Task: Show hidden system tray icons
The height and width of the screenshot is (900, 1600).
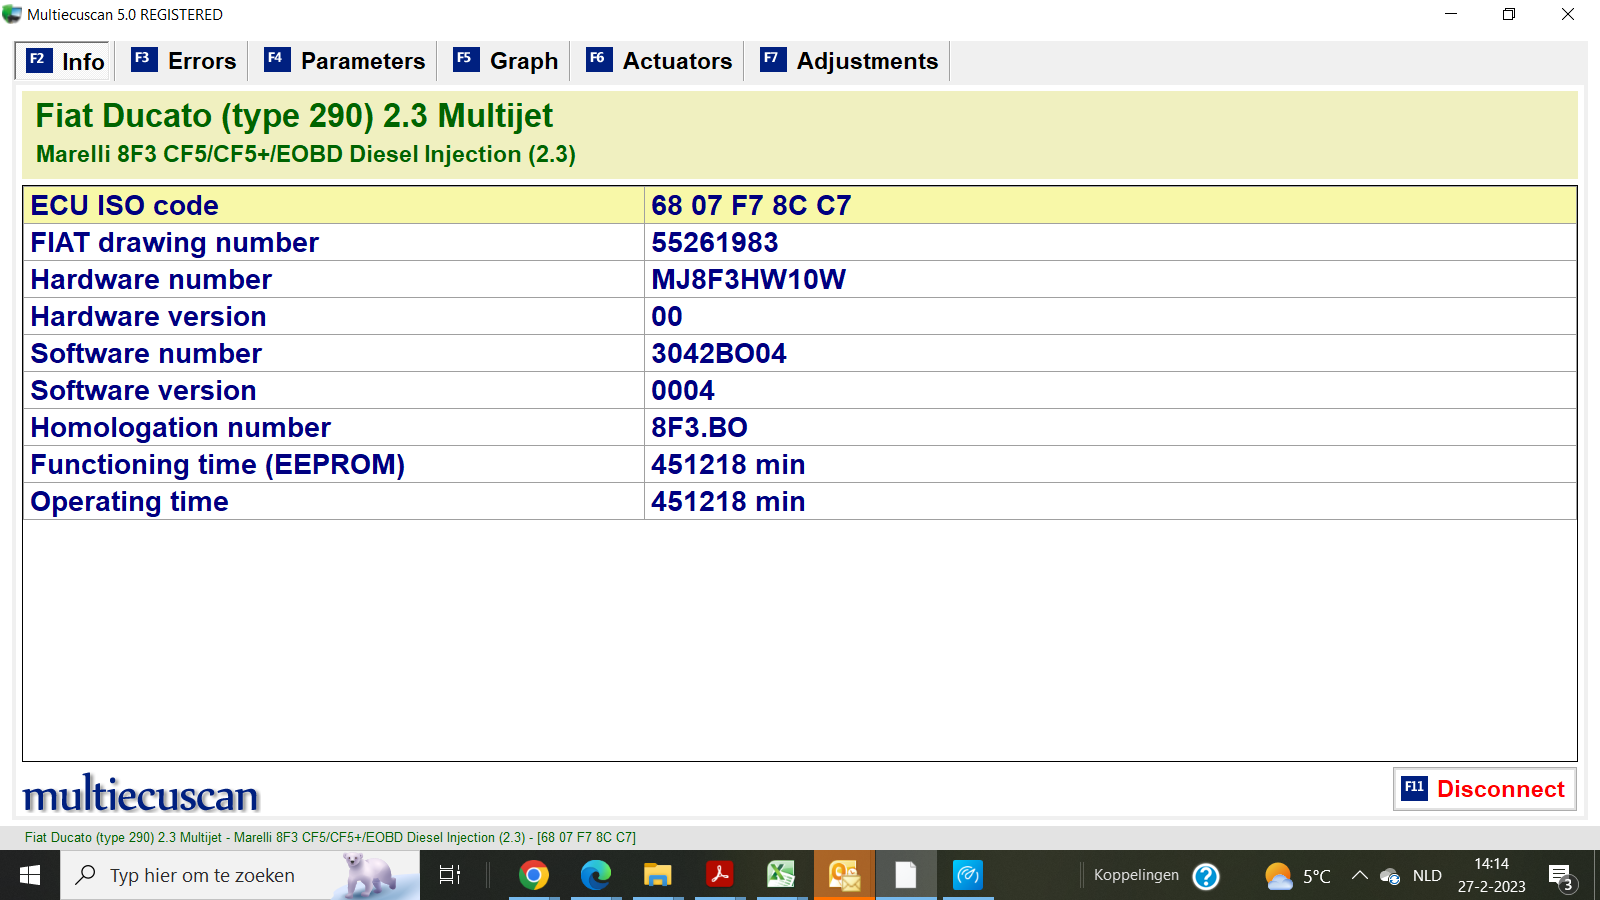Action: (1360, 875)
